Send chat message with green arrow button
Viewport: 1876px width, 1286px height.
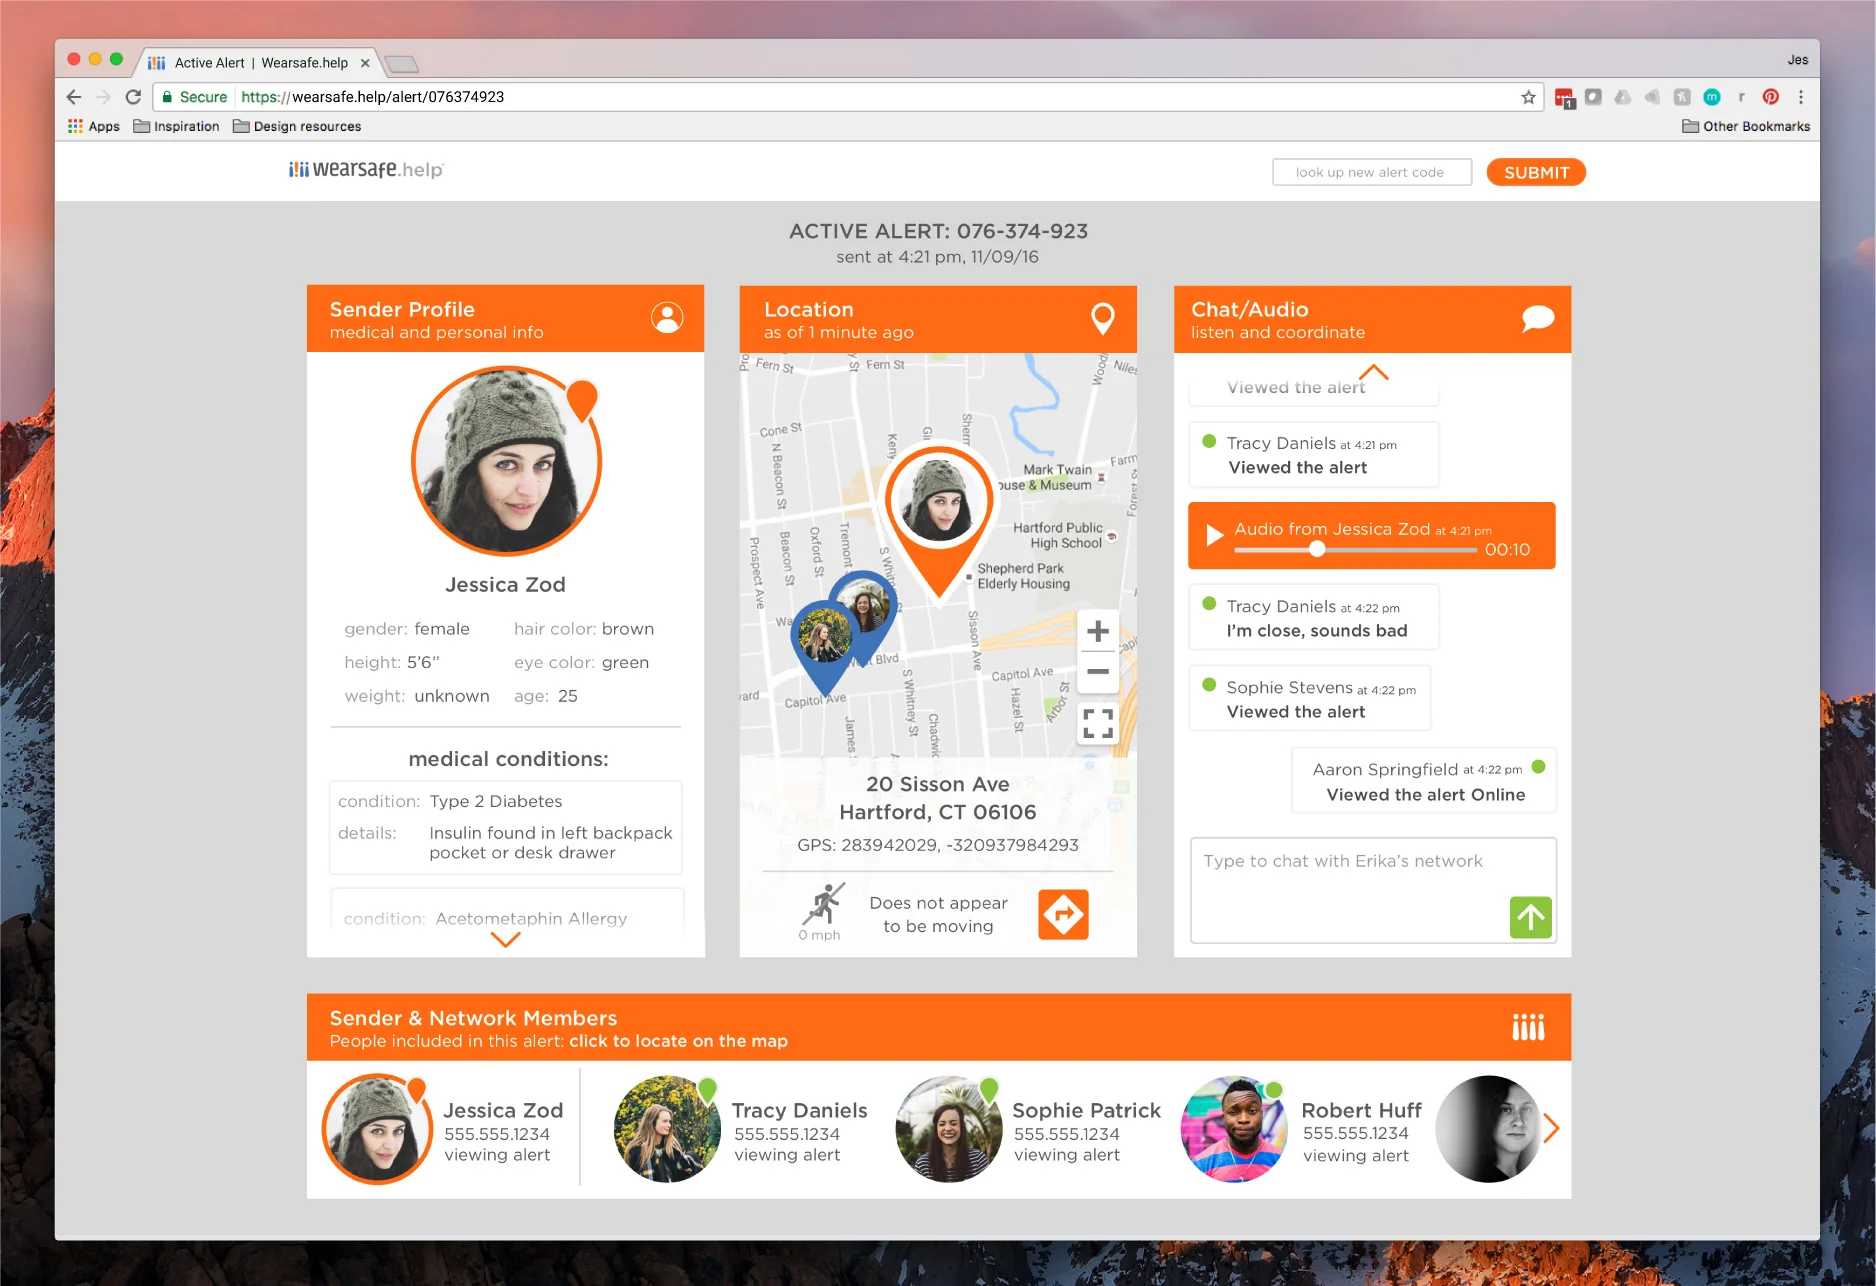[1530, 917]
